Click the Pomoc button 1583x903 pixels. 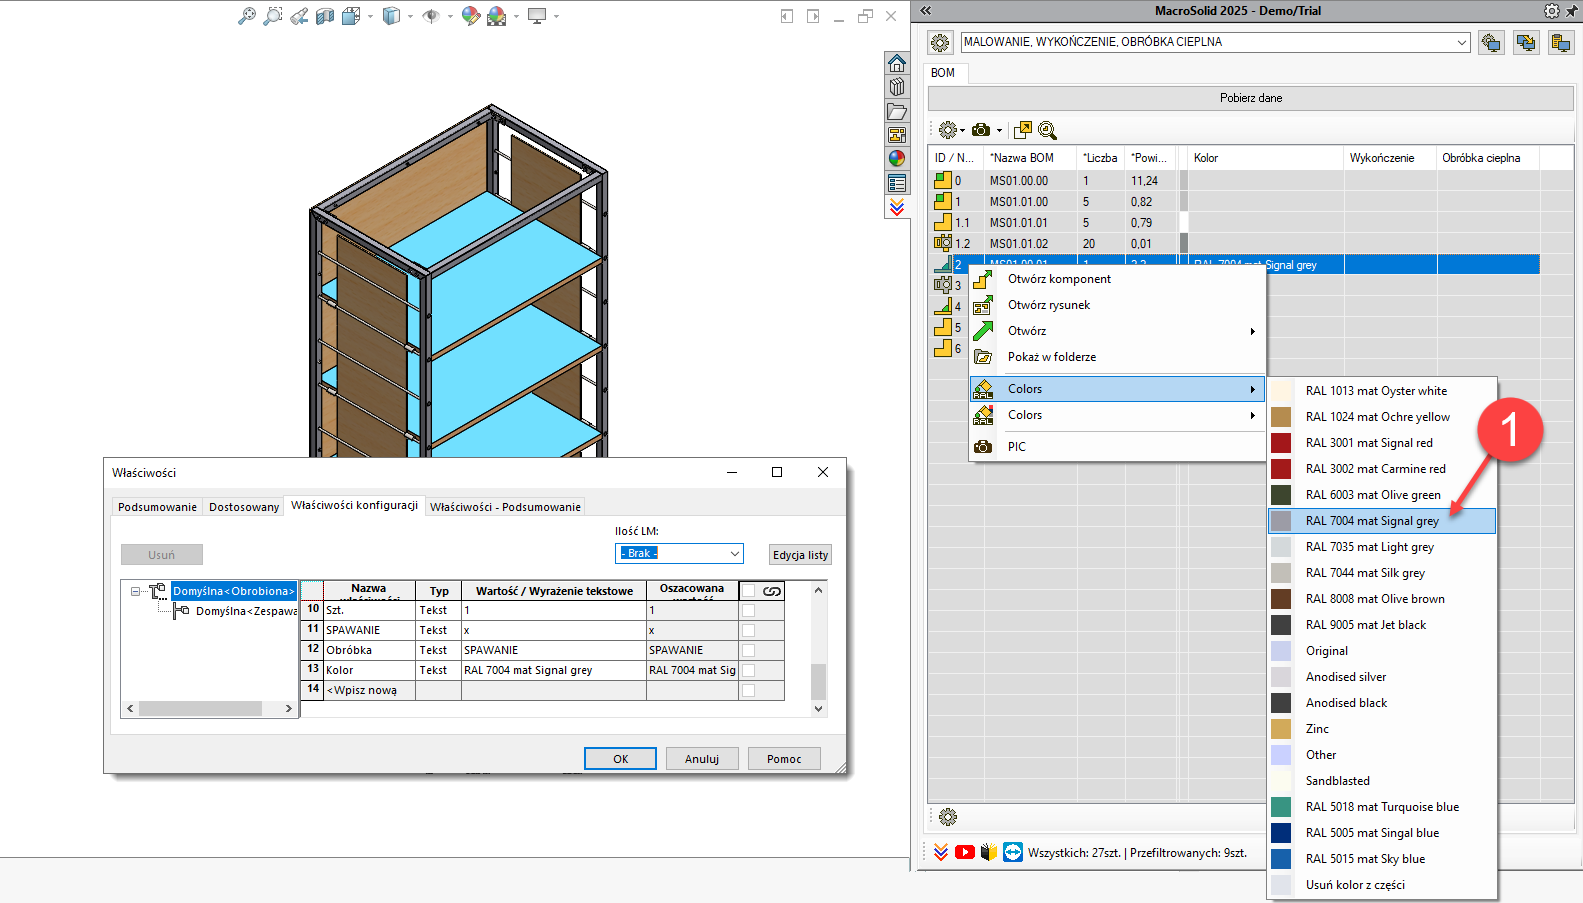pyautogui.click(x=784, y=759)
